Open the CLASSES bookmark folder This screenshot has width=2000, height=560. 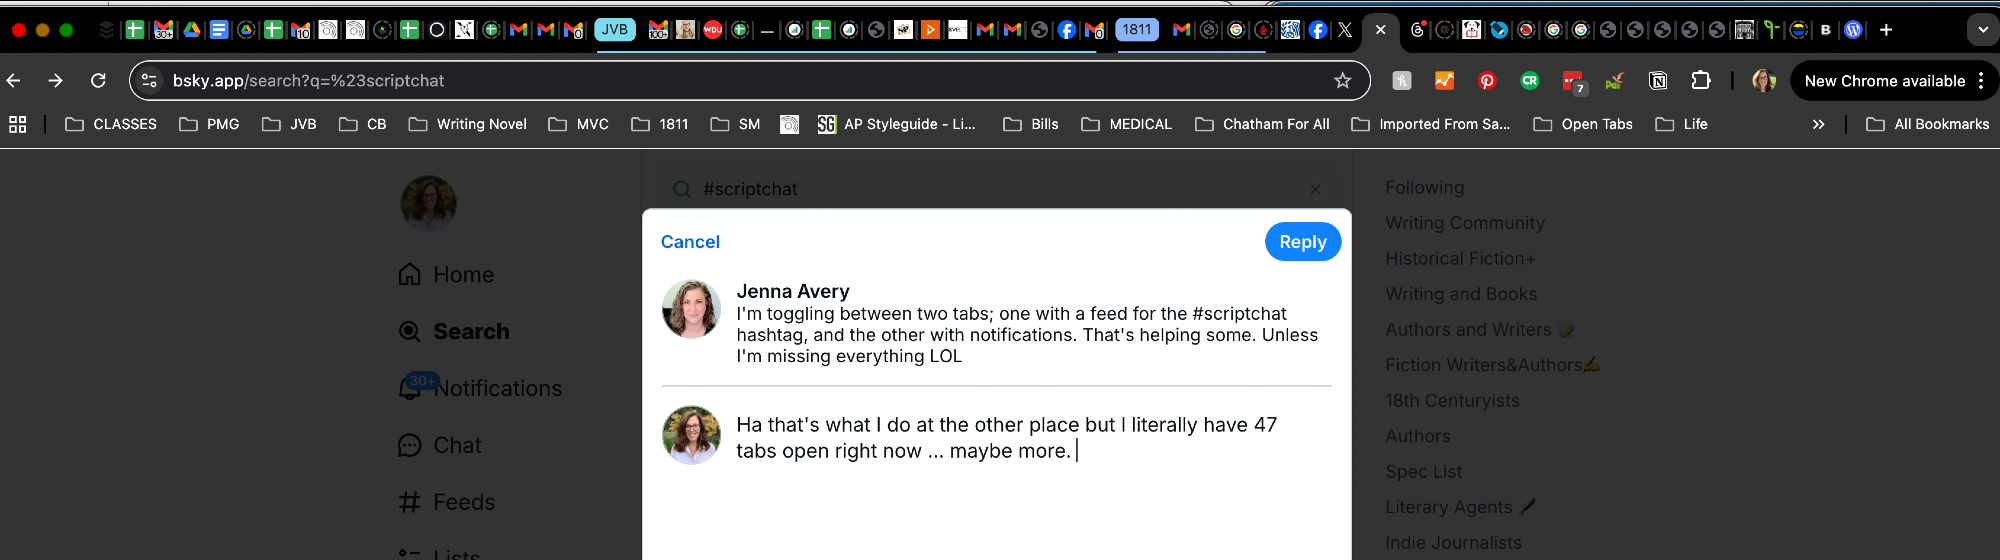(x=111, y=124)
